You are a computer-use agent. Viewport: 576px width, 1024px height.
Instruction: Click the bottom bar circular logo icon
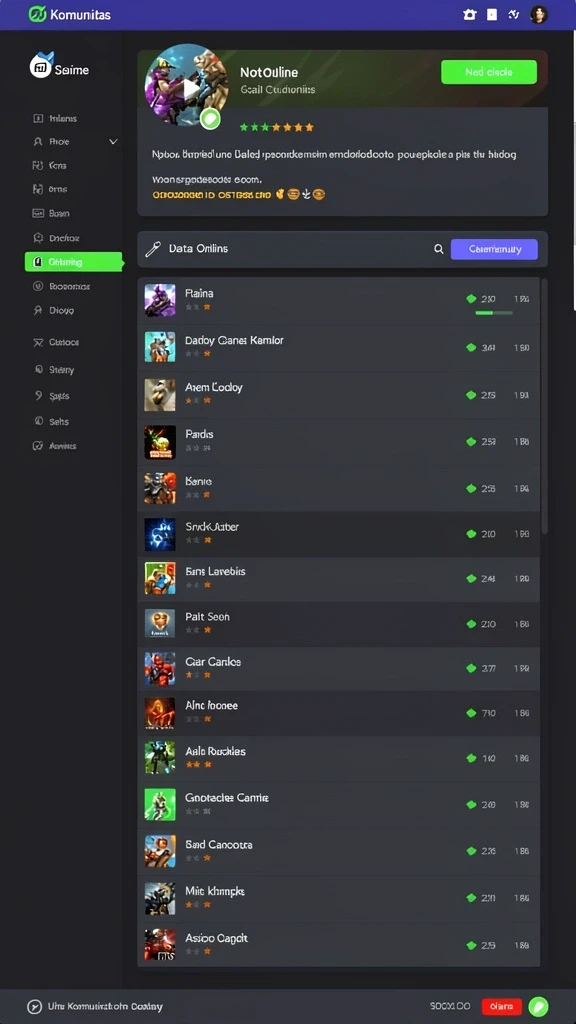point(34,1007)
